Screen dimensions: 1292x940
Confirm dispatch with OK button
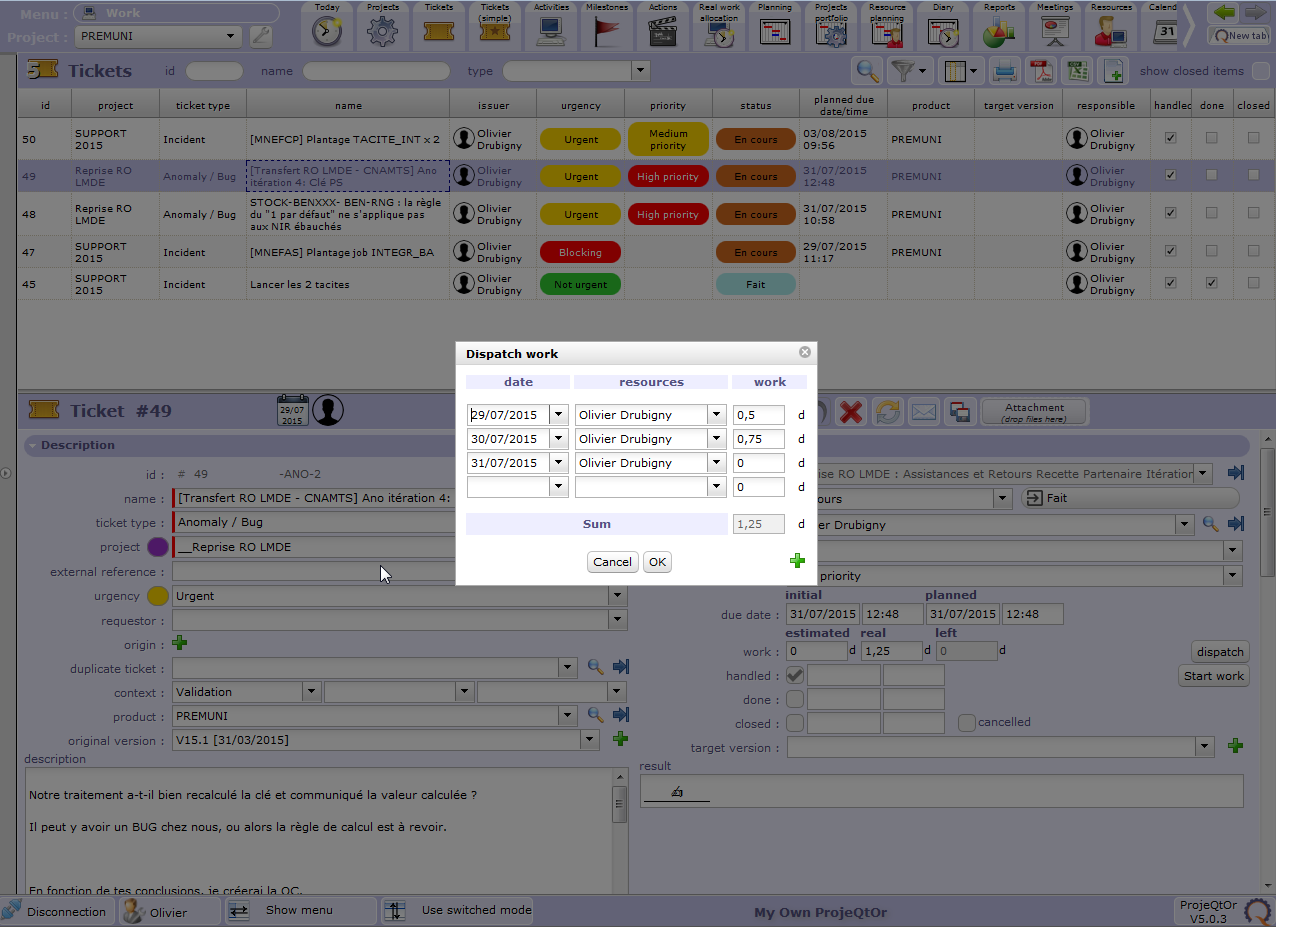point(657,562)
